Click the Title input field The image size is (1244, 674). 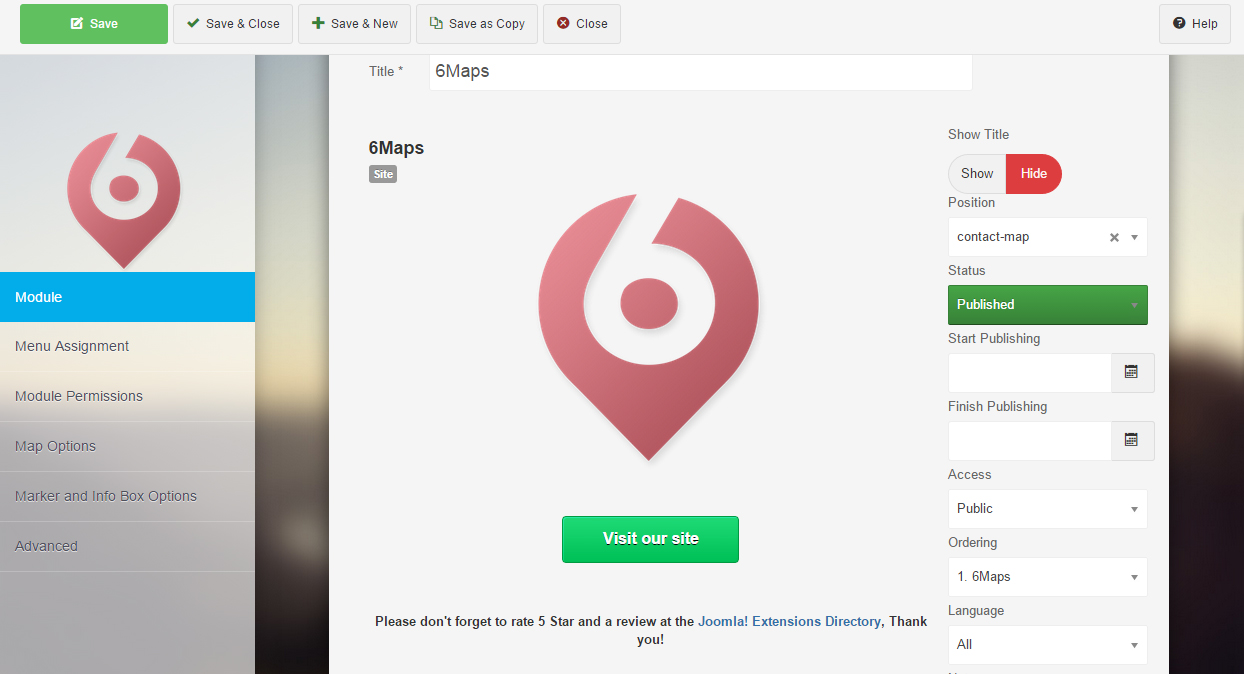tap(700, 72)
